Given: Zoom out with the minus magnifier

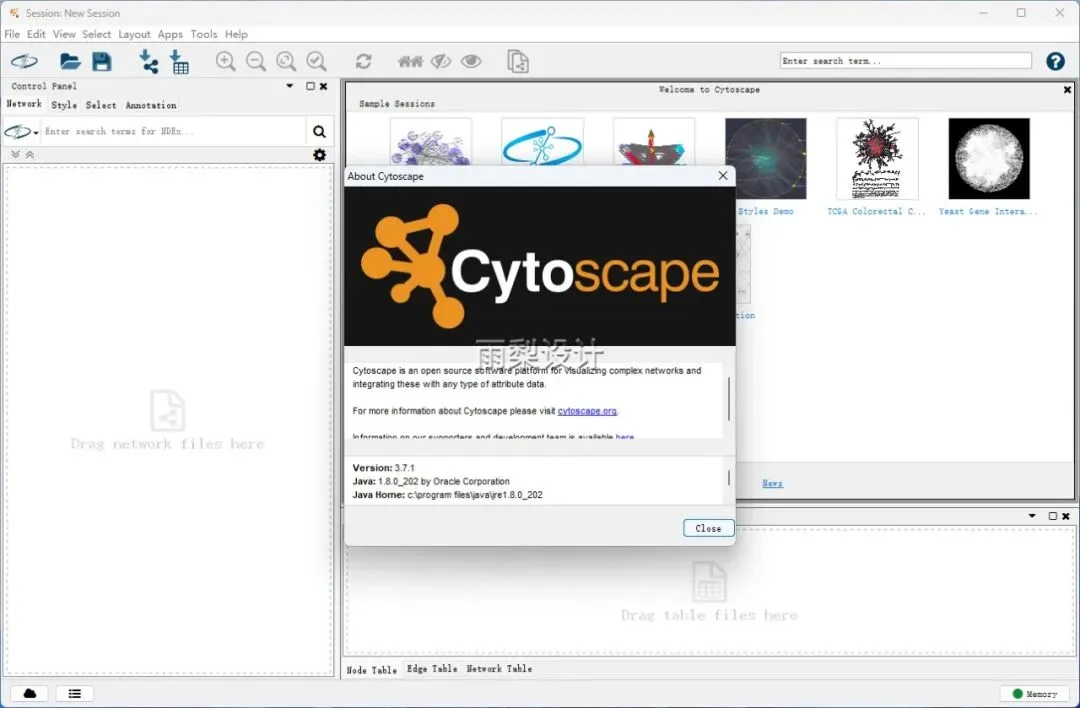Looking at the screenshot, I should pos(256,61).
